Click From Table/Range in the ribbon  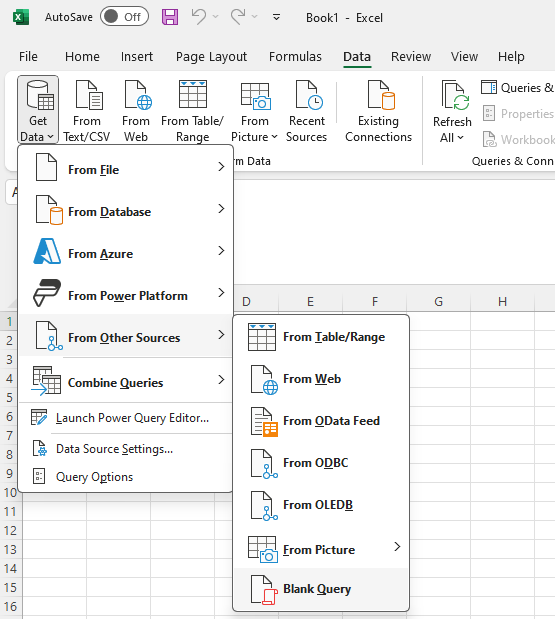(x=193, y=109)
